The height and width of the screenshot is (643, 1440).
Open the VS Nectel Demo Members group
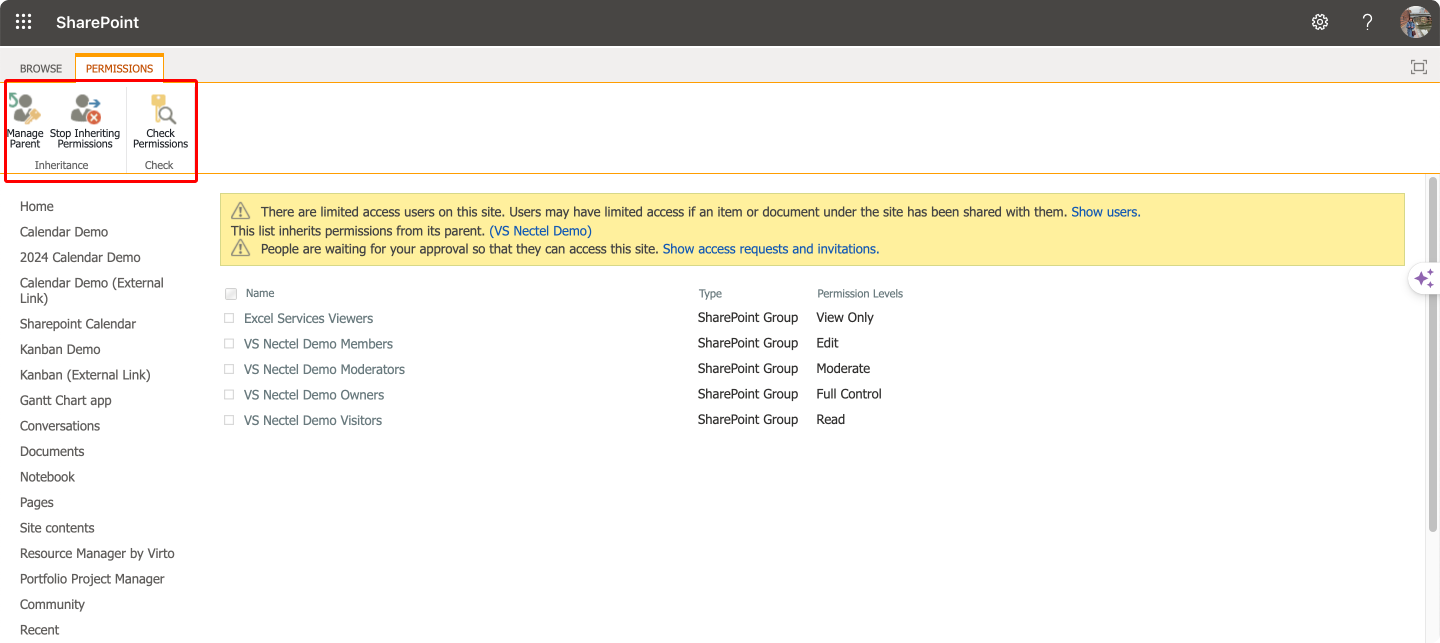point(318,344)
